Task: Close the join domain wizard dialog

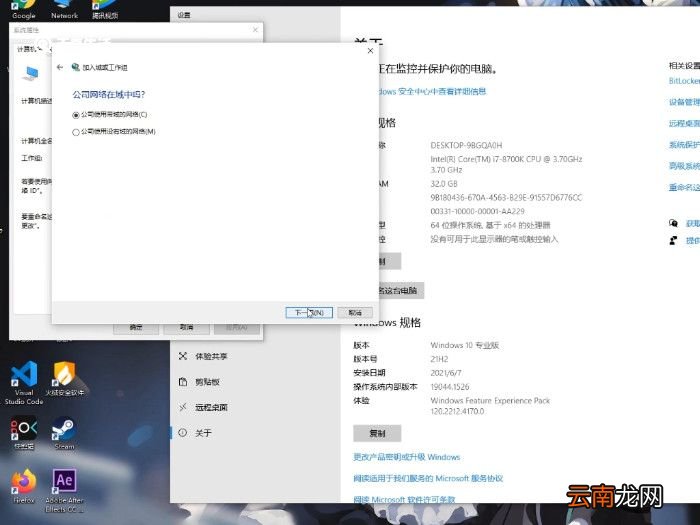Action: [x=370, y=51]
